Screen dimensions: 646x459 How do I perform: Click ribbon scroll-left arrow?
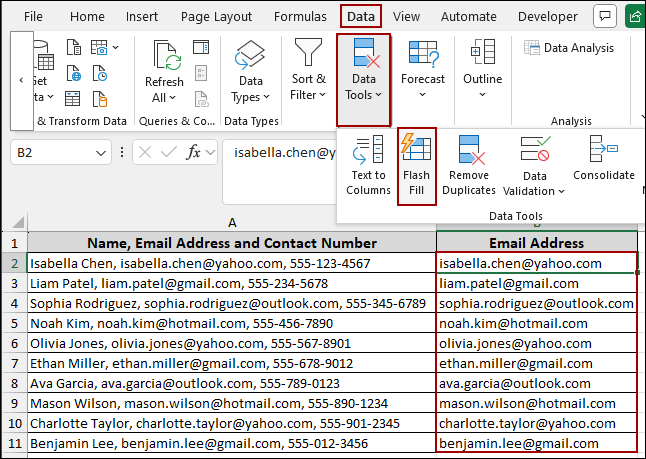pyautogui.click(x=21, y=80)
